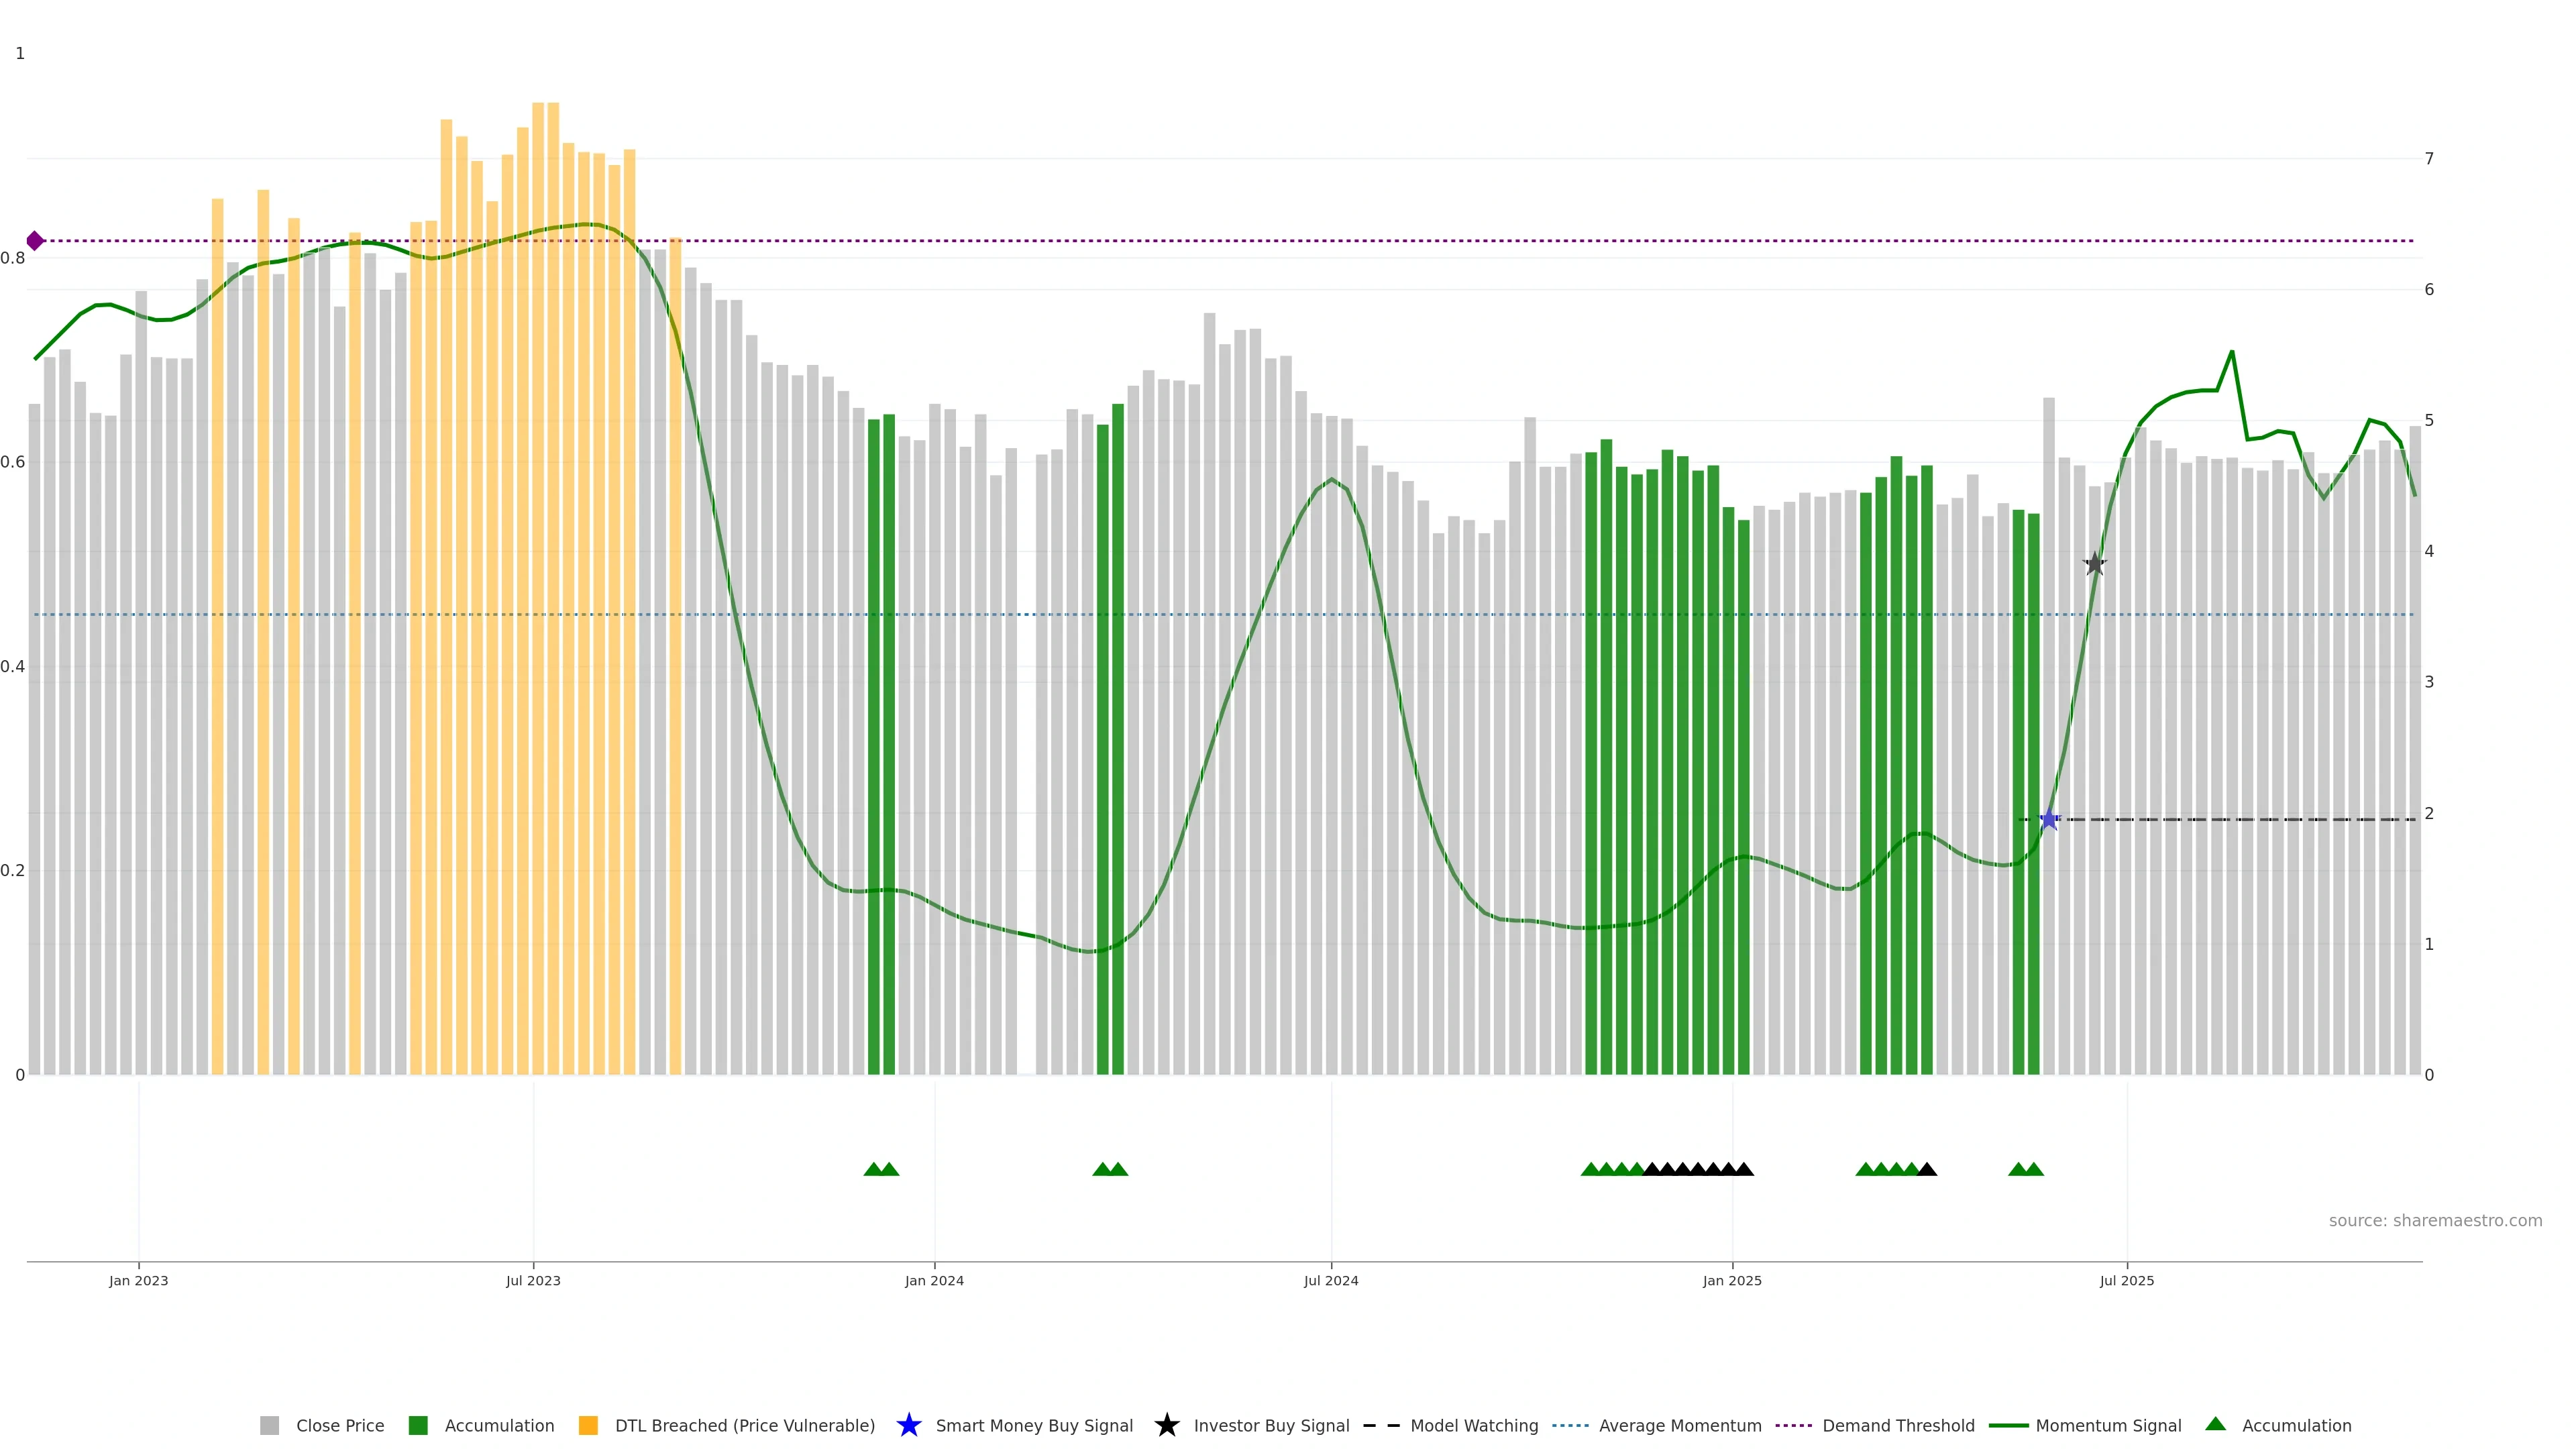Click gray Close Price legend swatch
This screenshot has width=2576, height=1449.
[269, 1425]
